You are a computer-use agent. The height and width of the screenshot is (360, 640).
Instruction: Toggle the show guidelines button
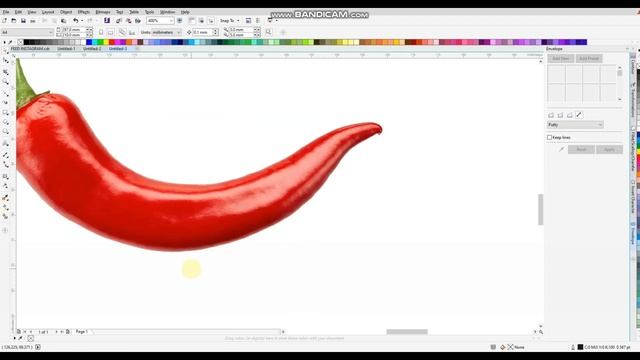[211, 20]
